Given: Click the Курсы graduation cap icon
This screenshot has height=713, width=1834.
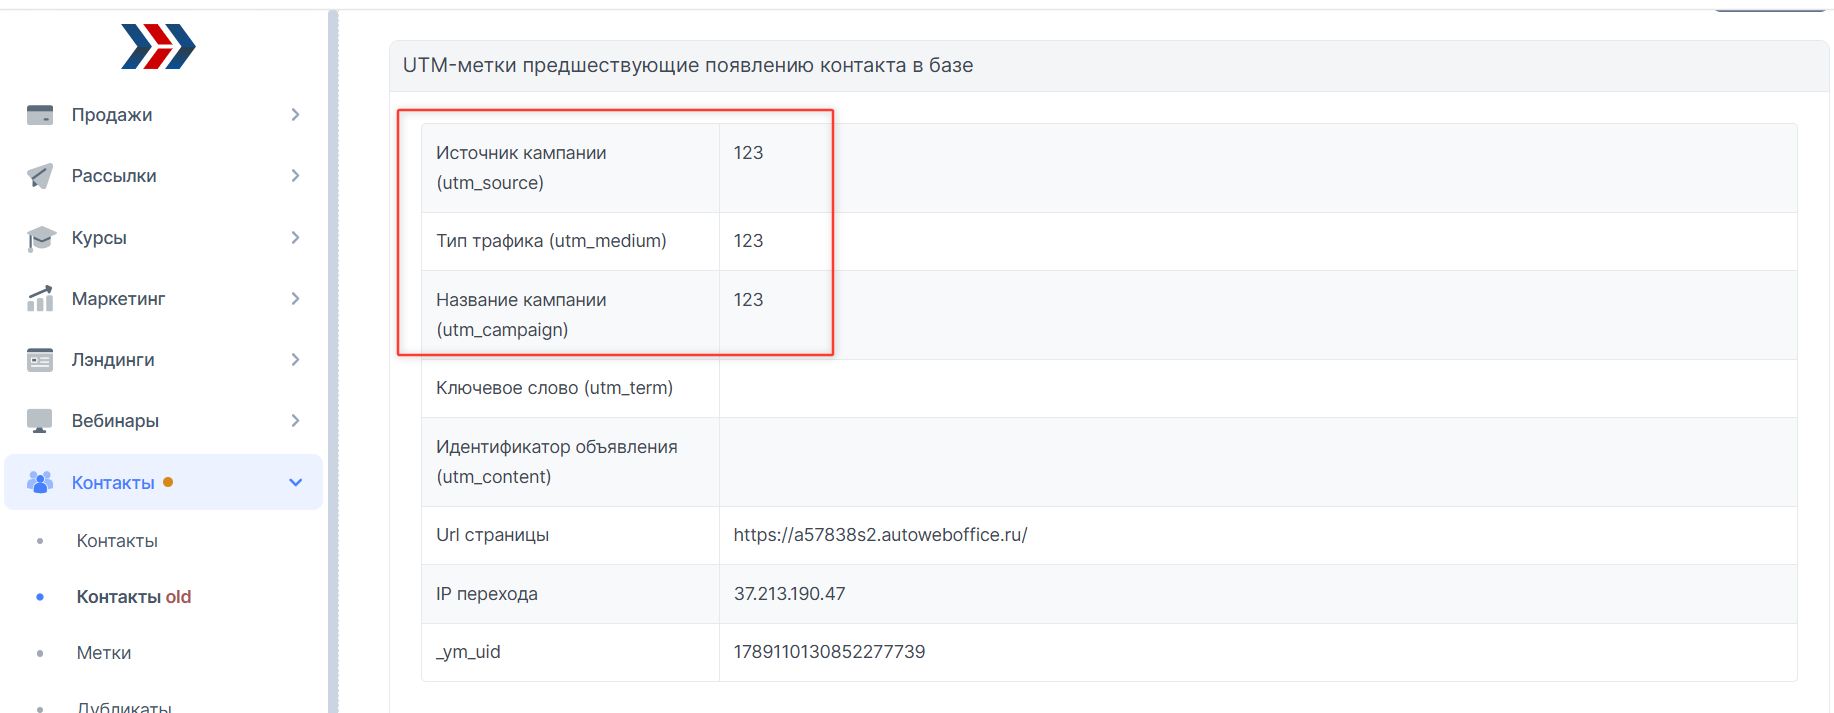Looking at the screenshot, I should 40,238.
